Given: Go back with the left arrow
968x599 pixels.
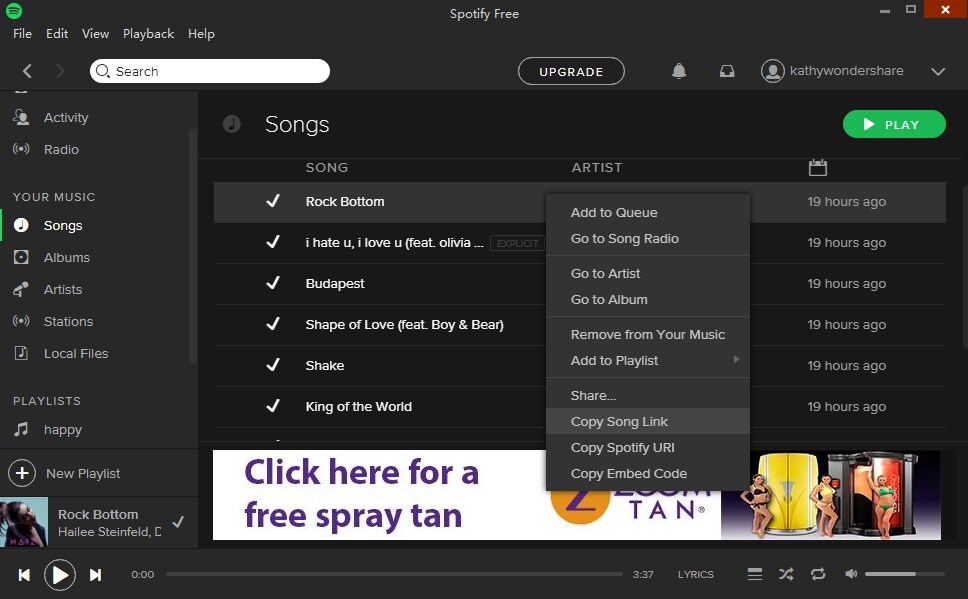Looking at the screenshot, I should [x=27, y=71].
